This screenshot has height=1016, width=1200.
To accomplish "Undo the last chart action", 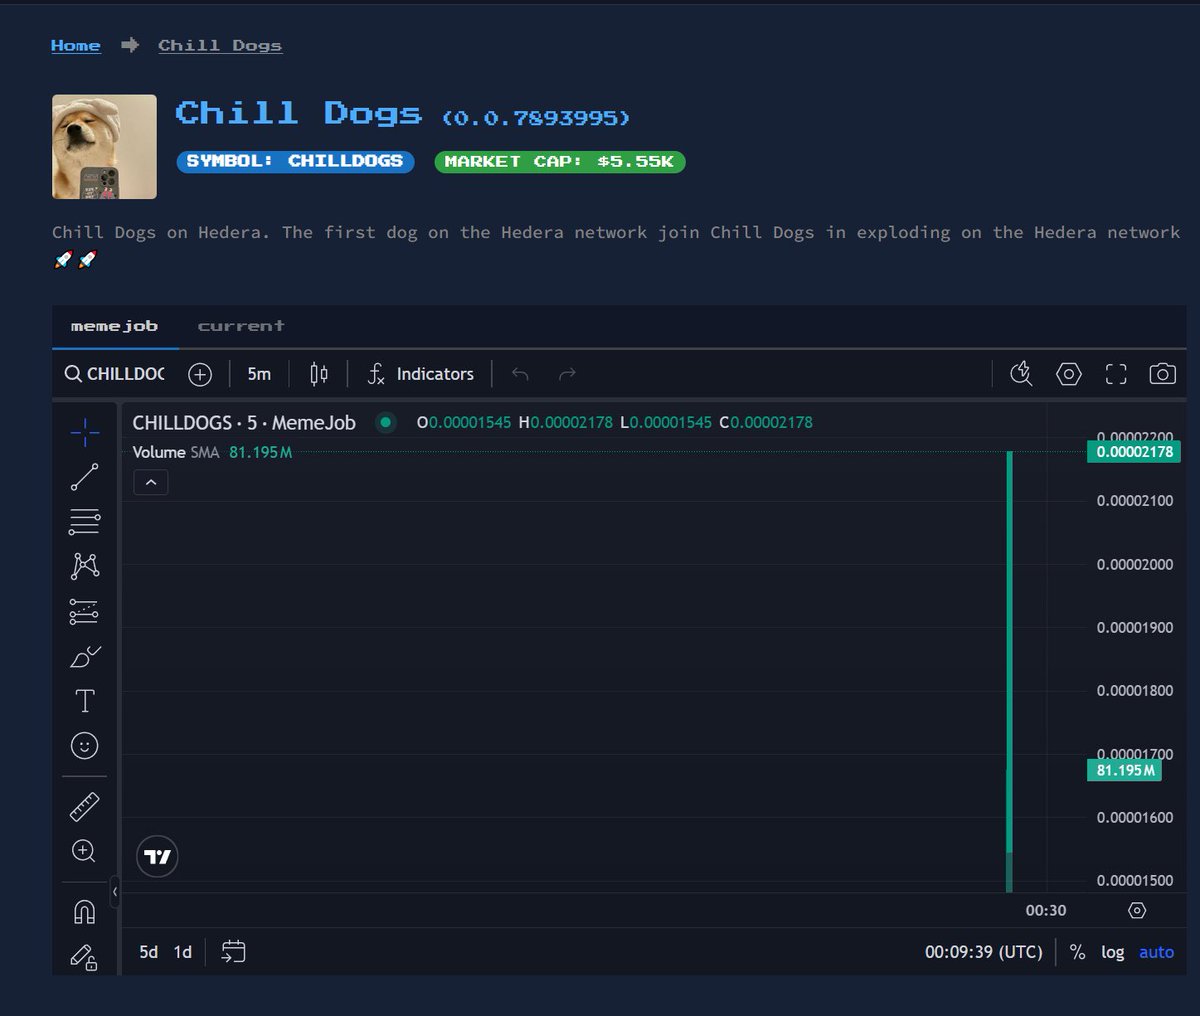I will tap(520, 374).
